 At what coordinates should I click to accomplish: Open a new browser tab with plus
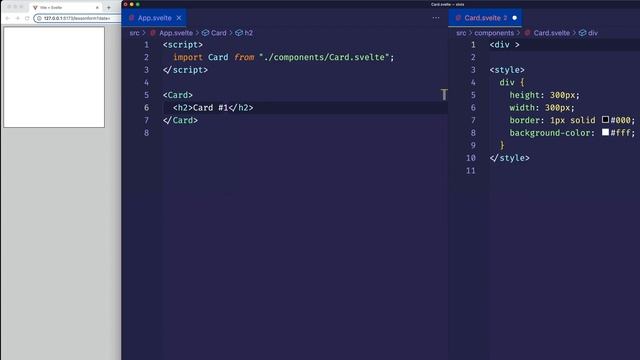coord(109,7)
